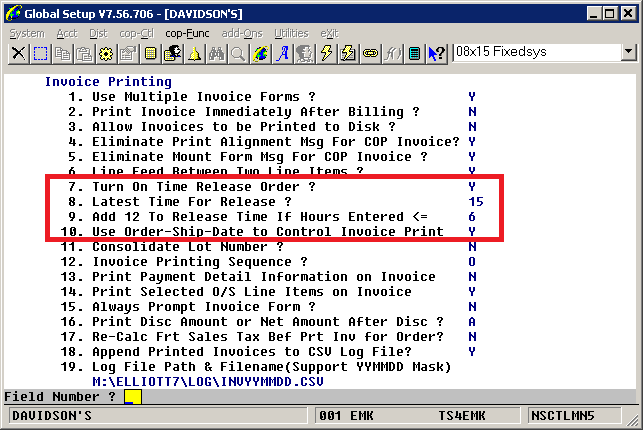
Task: Click the Paste clipboard icon
Action: [84, 54]
